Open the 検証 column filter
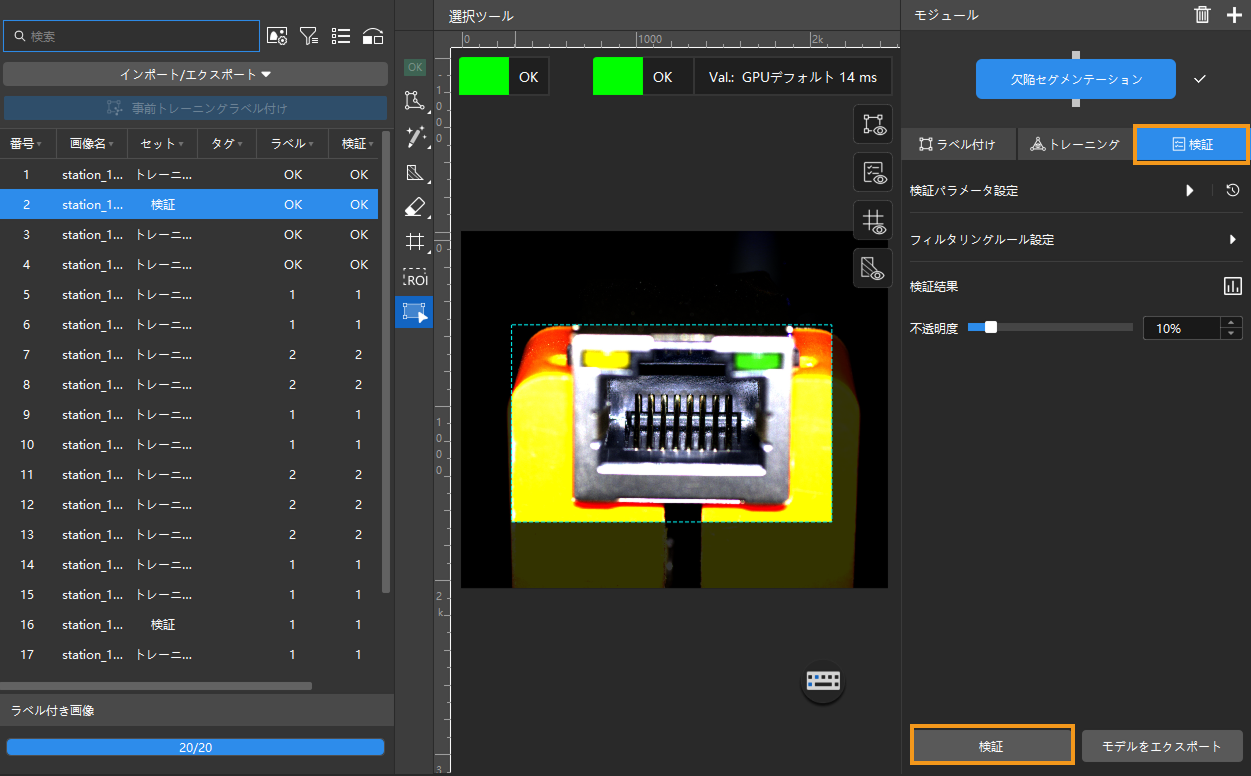 pyautogui.click(x=358, y=144)
